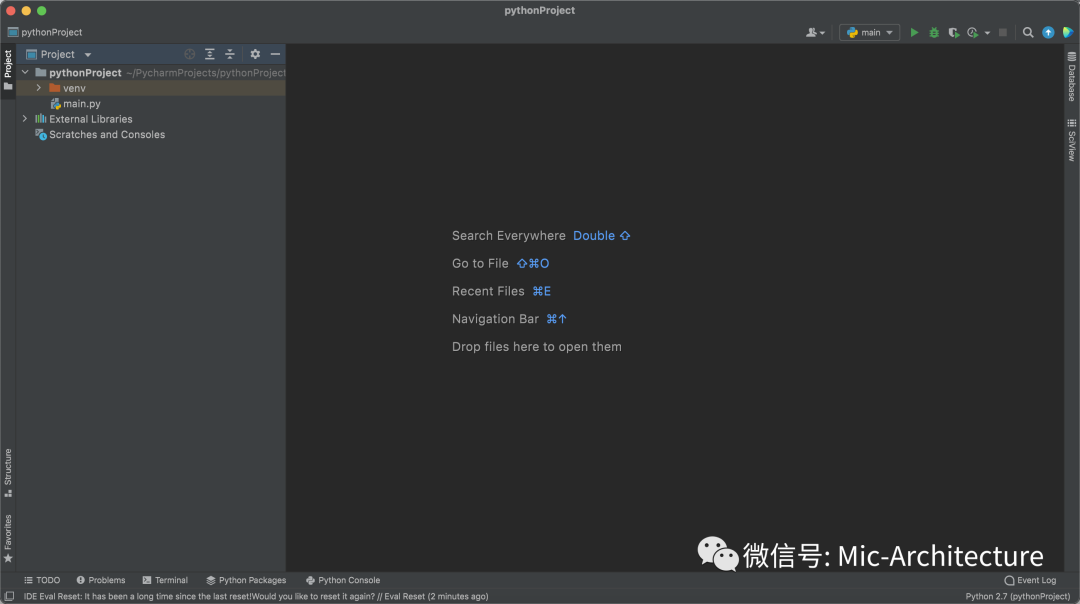Toggle the Project tool window side tab
The height and width of the screenshot is (604, 1080).
[8, 70]
